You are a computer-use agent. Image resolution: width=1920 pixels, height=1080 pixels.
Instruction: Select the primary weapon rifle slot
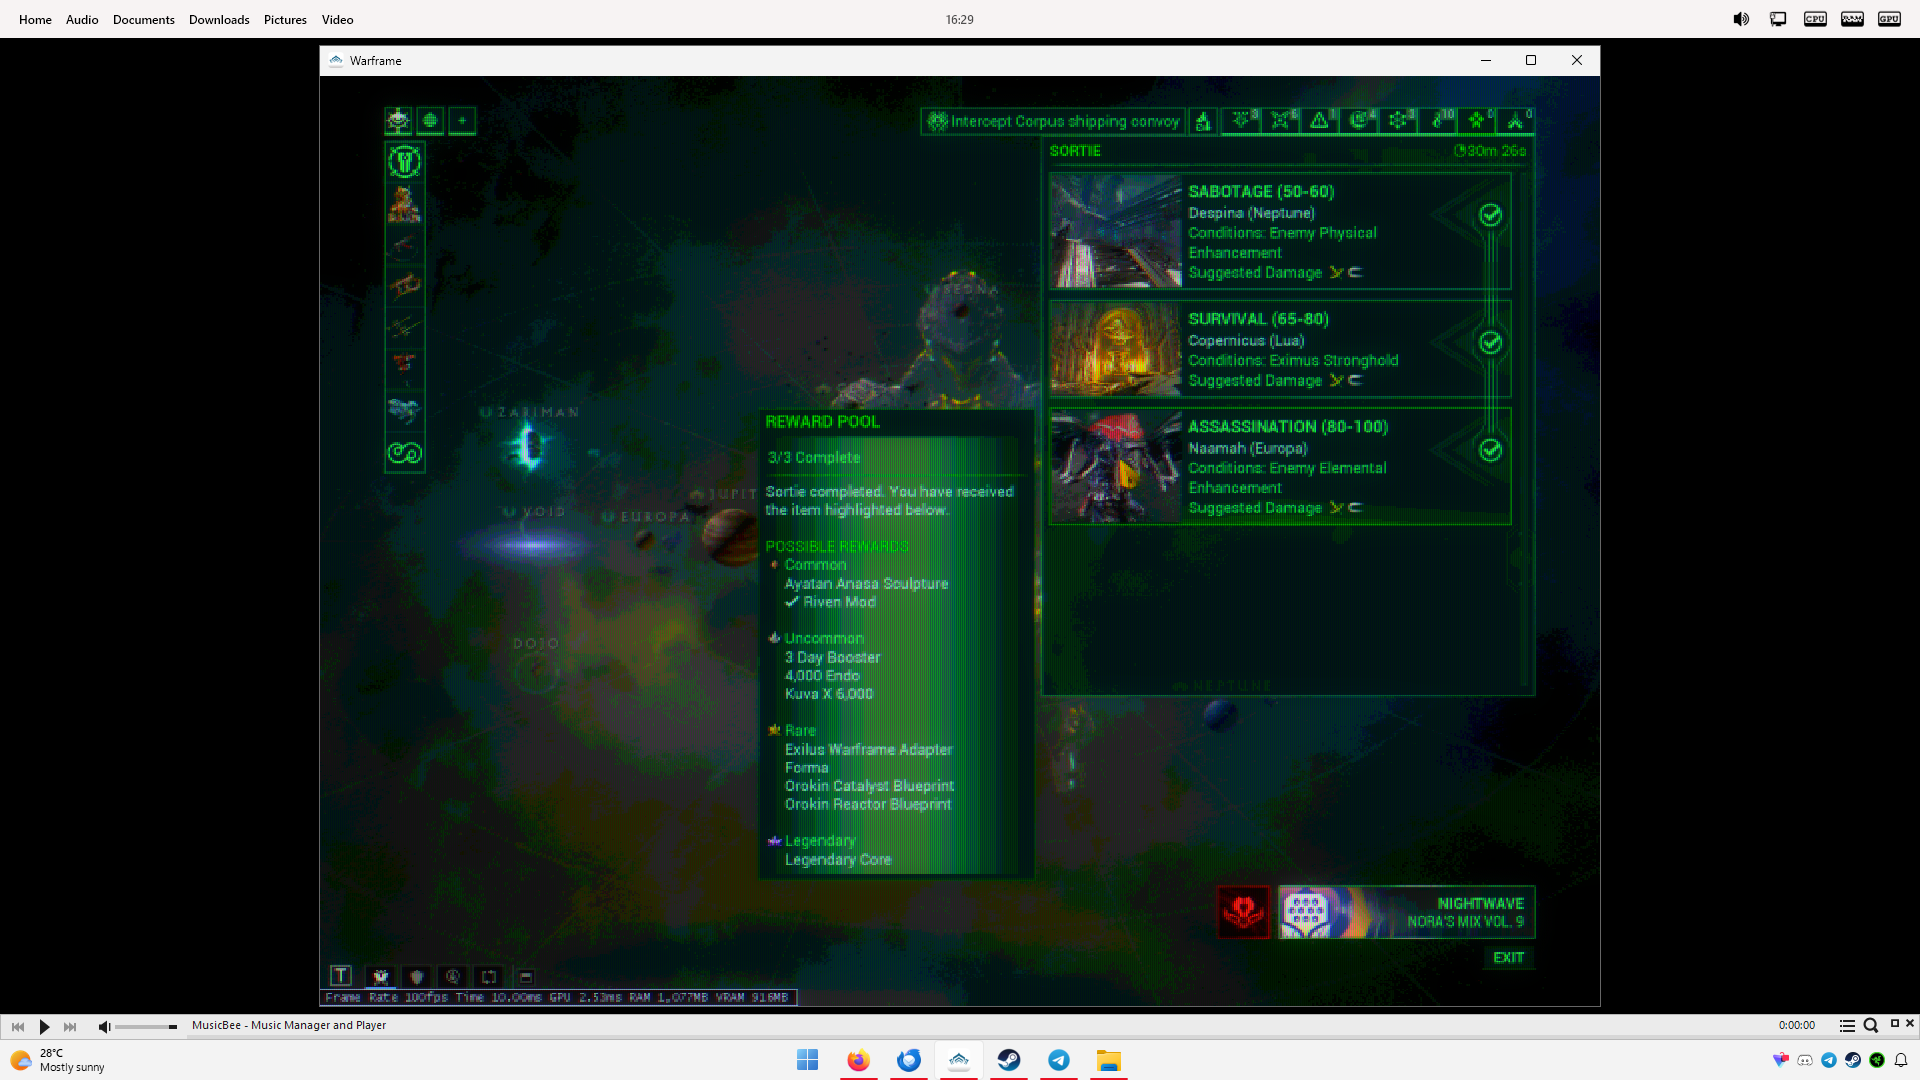404,245
